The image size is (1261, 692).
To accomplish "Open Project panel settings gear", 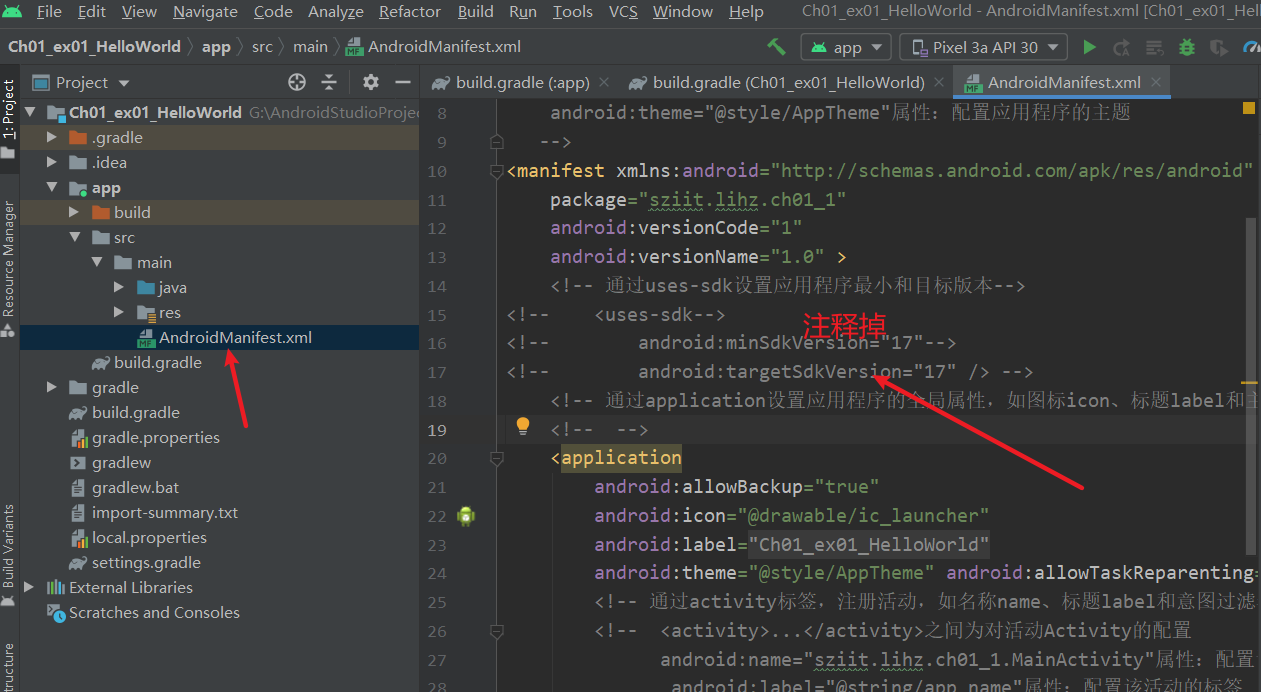I will point(371,82).
